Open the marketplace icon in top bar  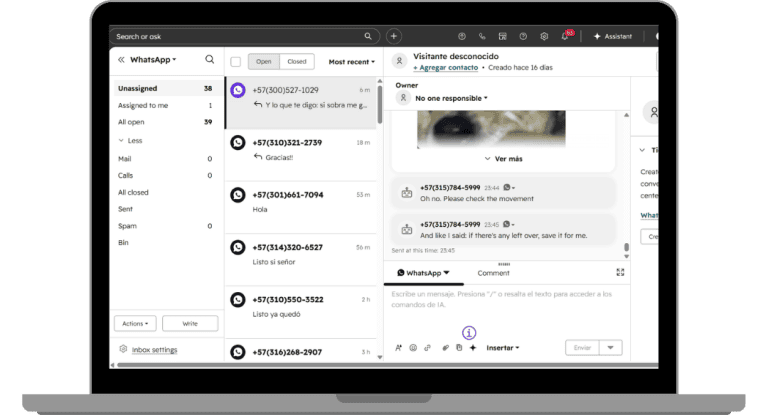point(503,36)
